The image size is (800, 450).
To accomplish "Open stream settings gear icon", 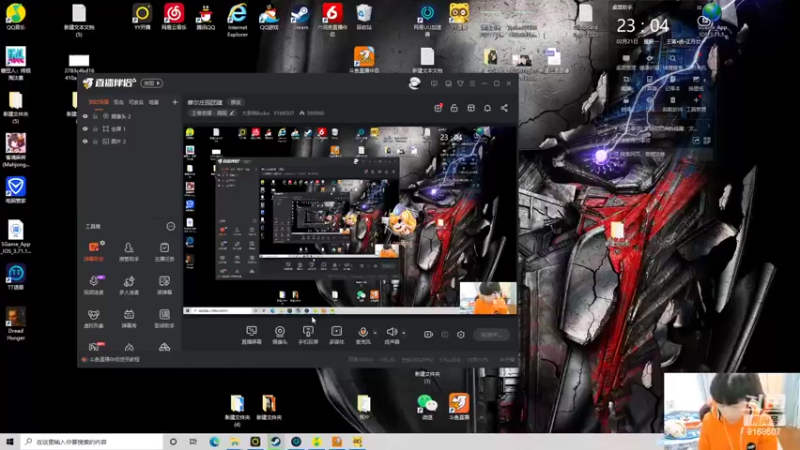I will (x=461, y=334).
